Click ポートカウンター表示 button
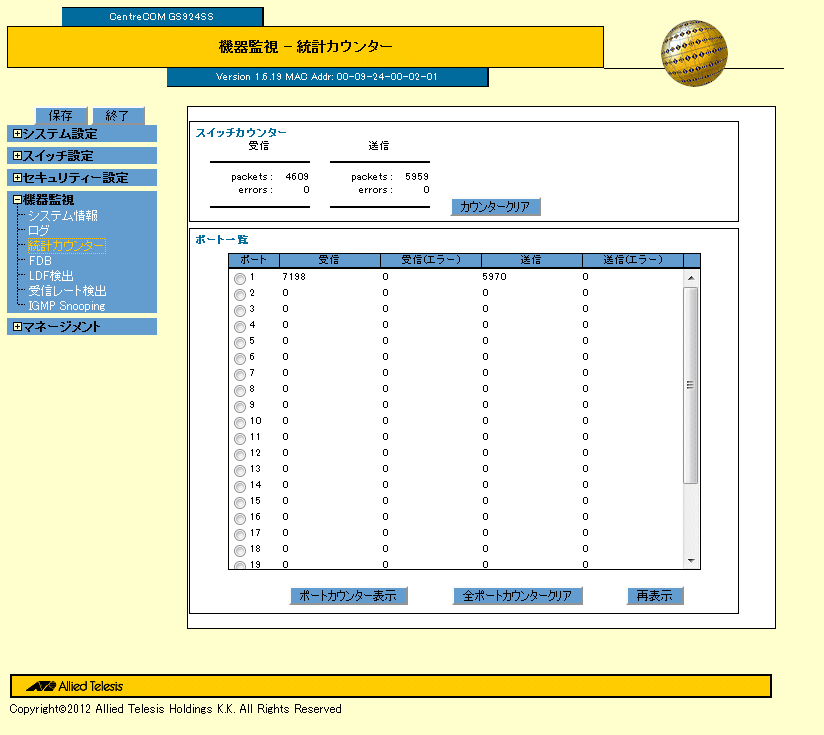 (x=349, y=596)
